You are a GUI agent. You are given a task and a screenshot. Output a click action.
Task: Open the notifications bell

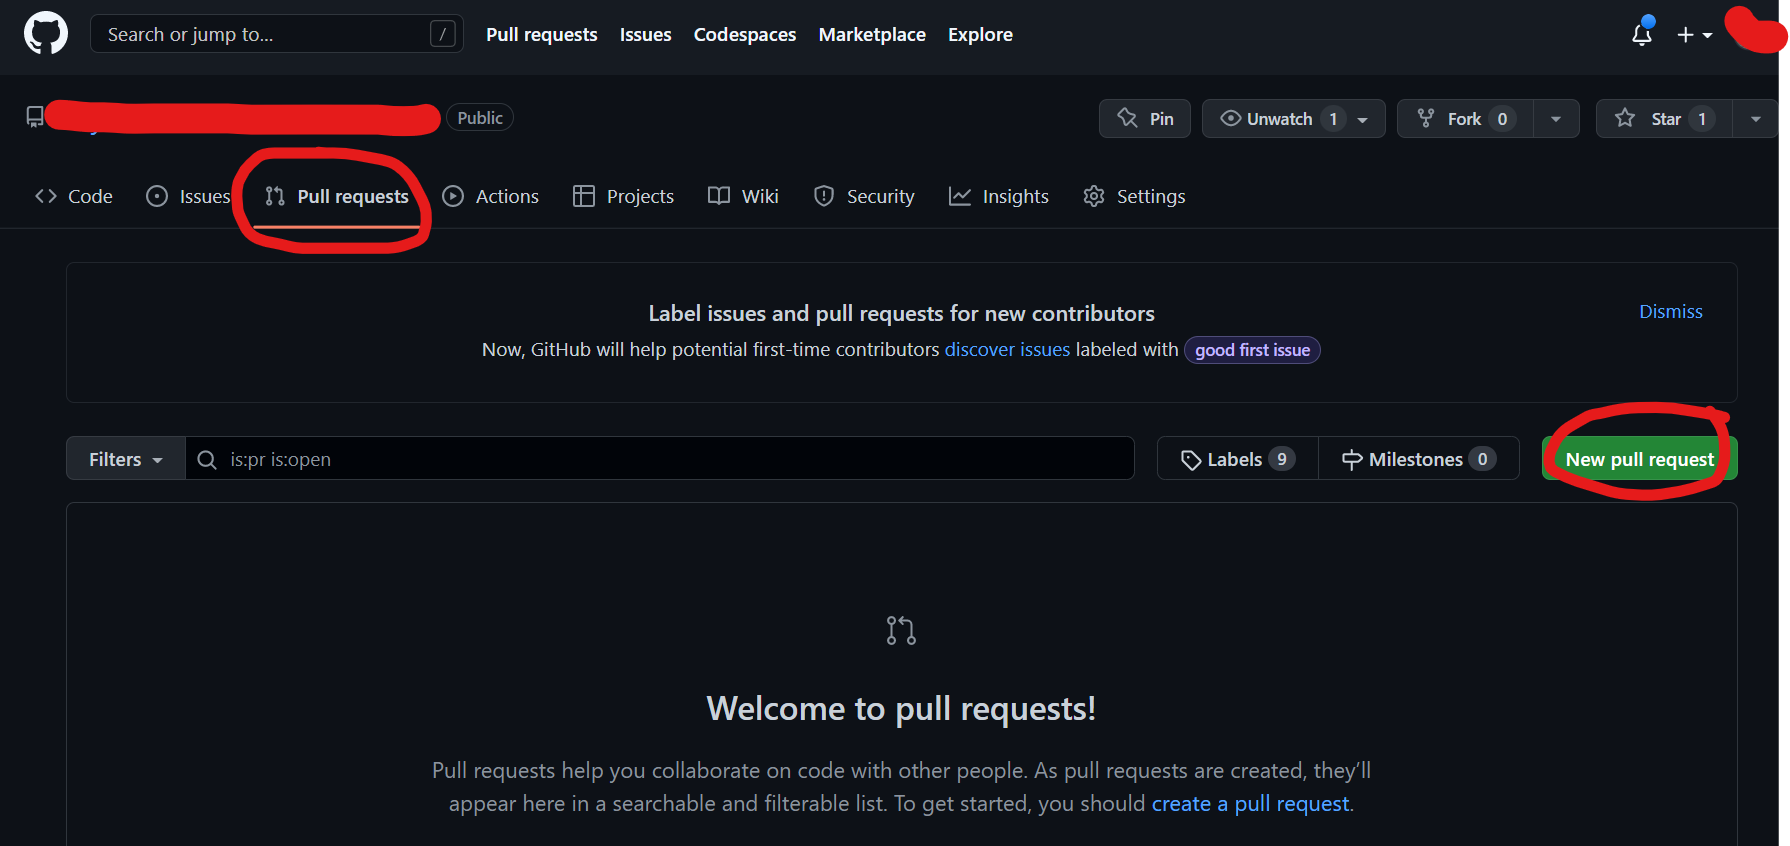(x=1642, y=34)
